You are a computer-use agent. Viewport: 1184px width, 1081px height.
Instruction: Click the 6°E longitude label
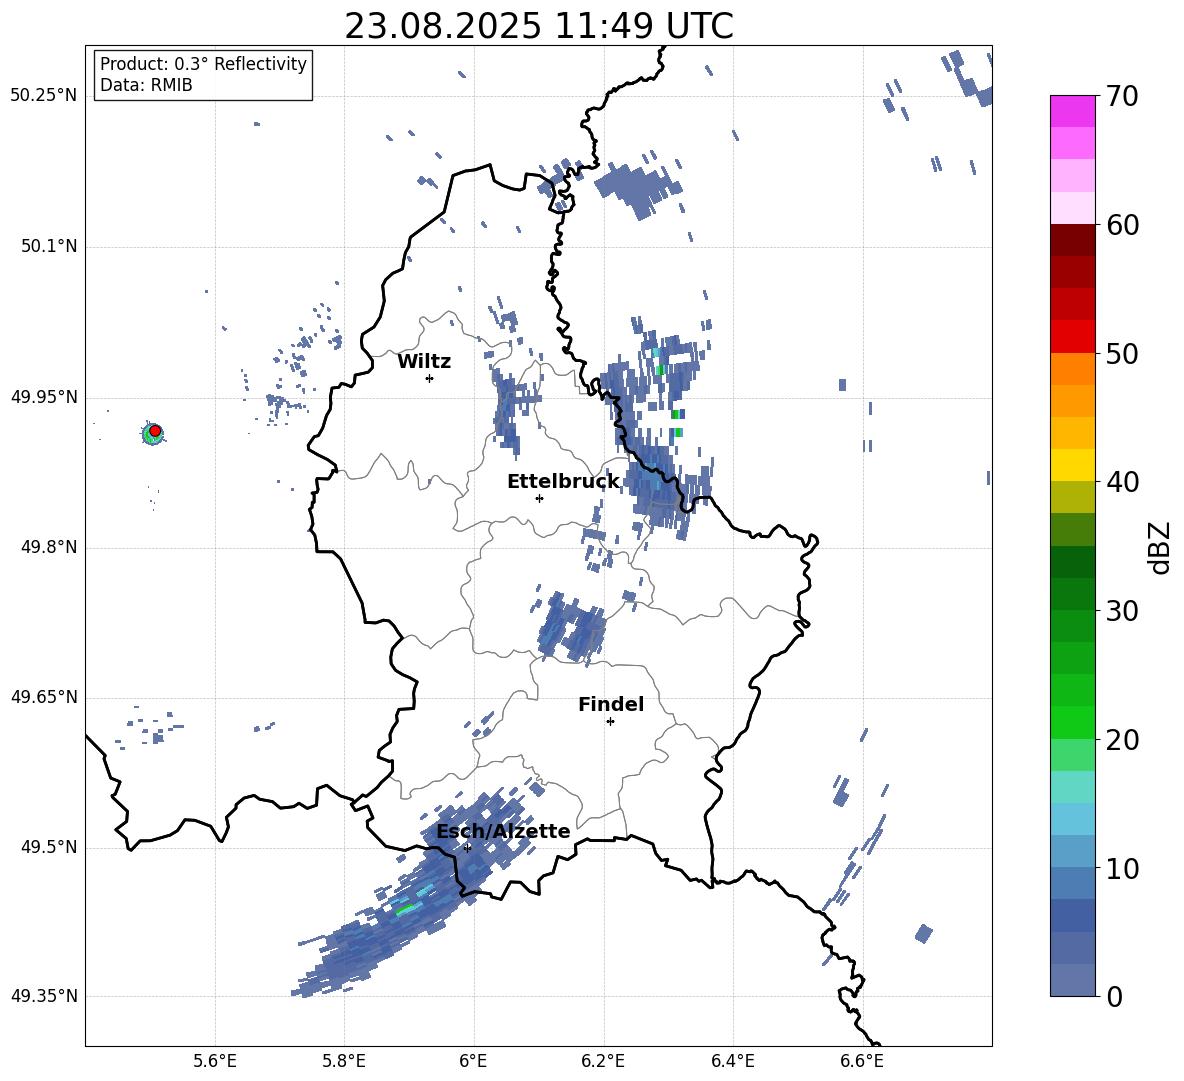pos(473,1061)
